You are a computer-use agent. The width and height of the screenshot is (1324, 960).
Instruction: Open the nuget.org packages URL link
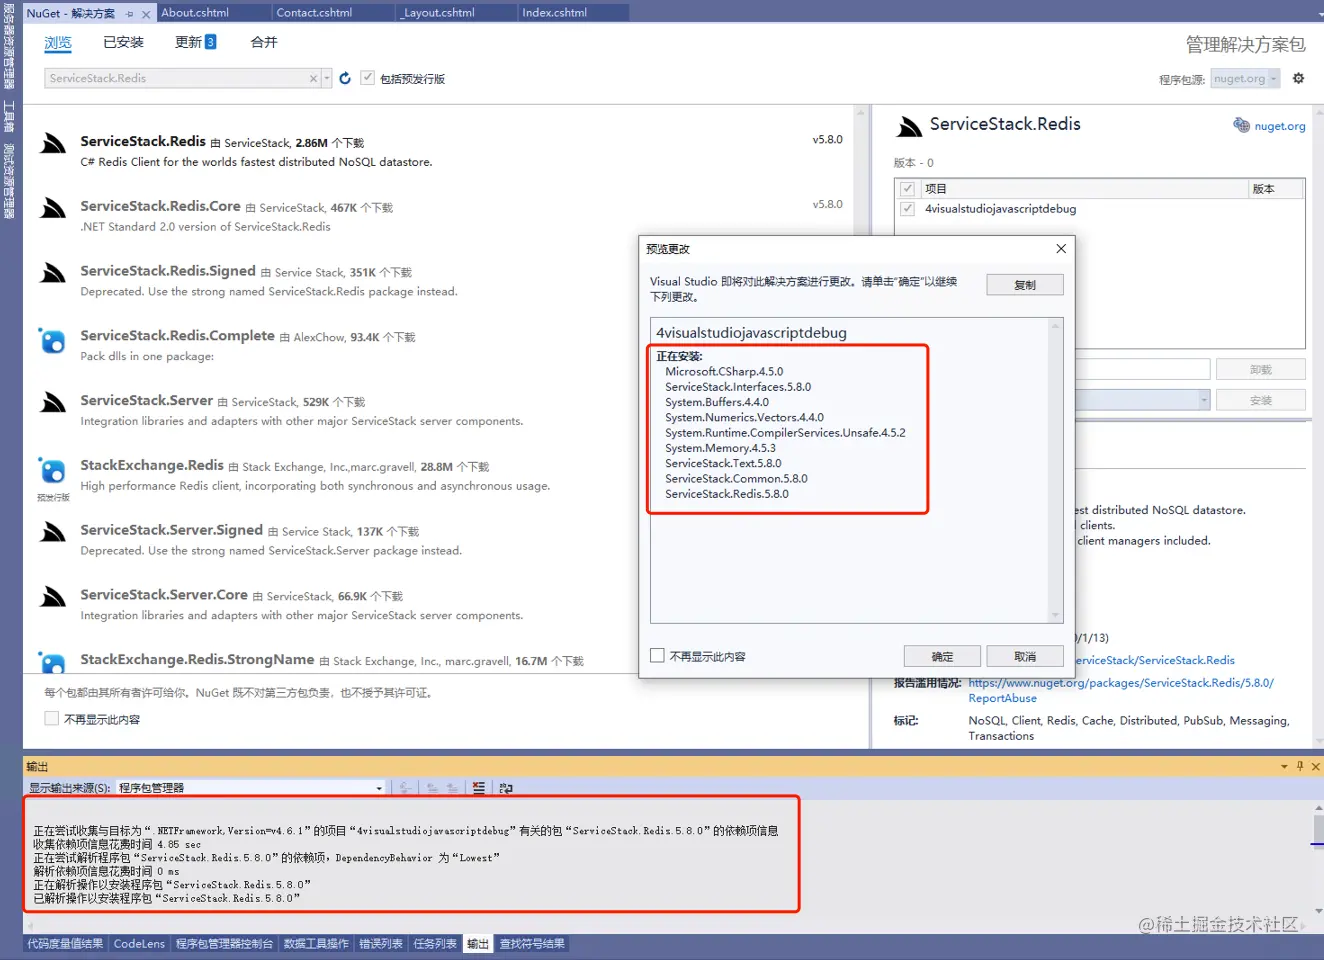tap(1121, 683)
